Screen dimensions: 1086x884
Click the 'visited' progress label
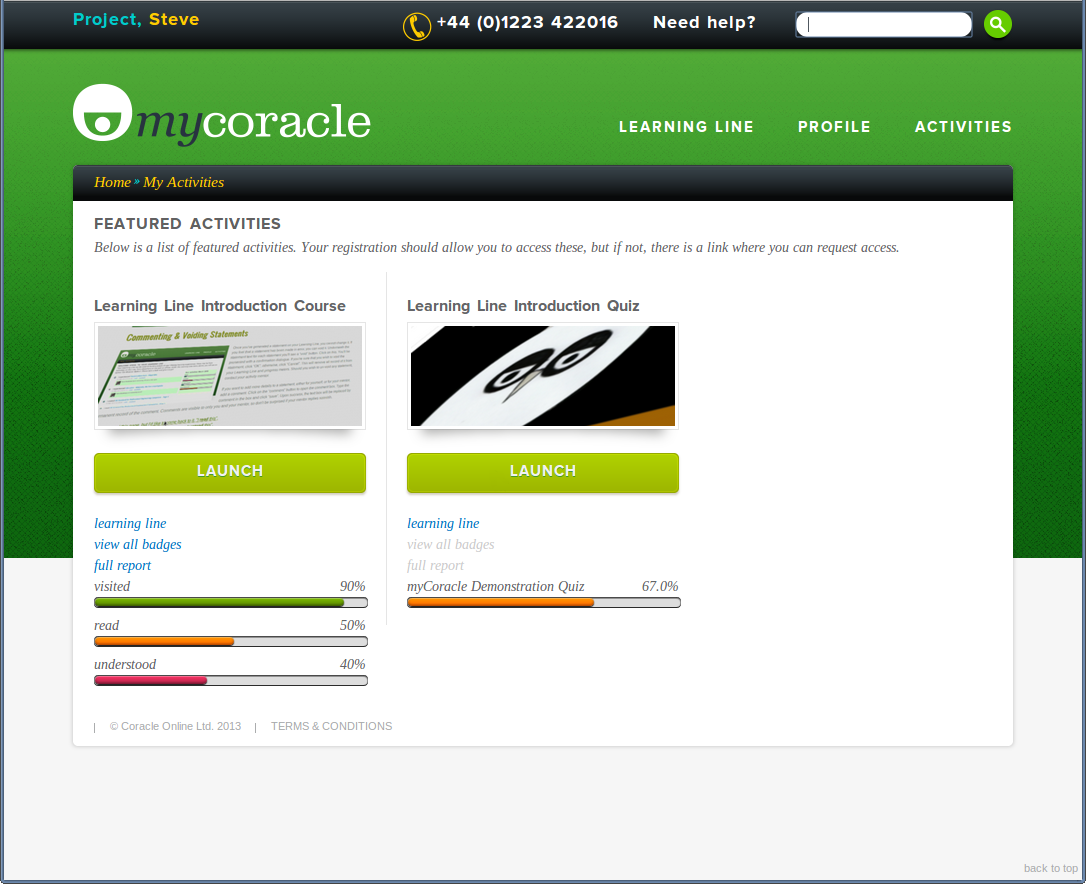(112, 586)
